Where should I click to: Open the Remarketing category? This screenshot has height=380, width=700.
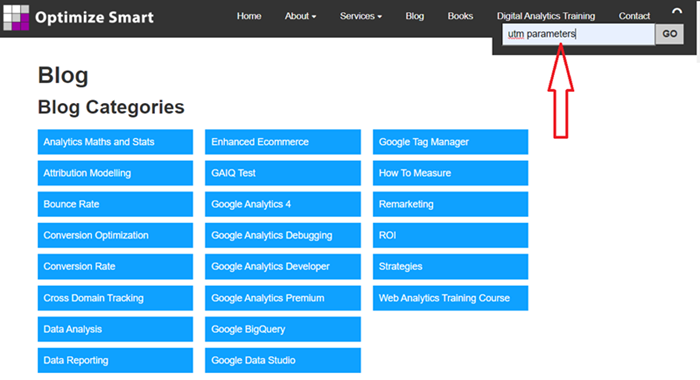coord(450,204)
